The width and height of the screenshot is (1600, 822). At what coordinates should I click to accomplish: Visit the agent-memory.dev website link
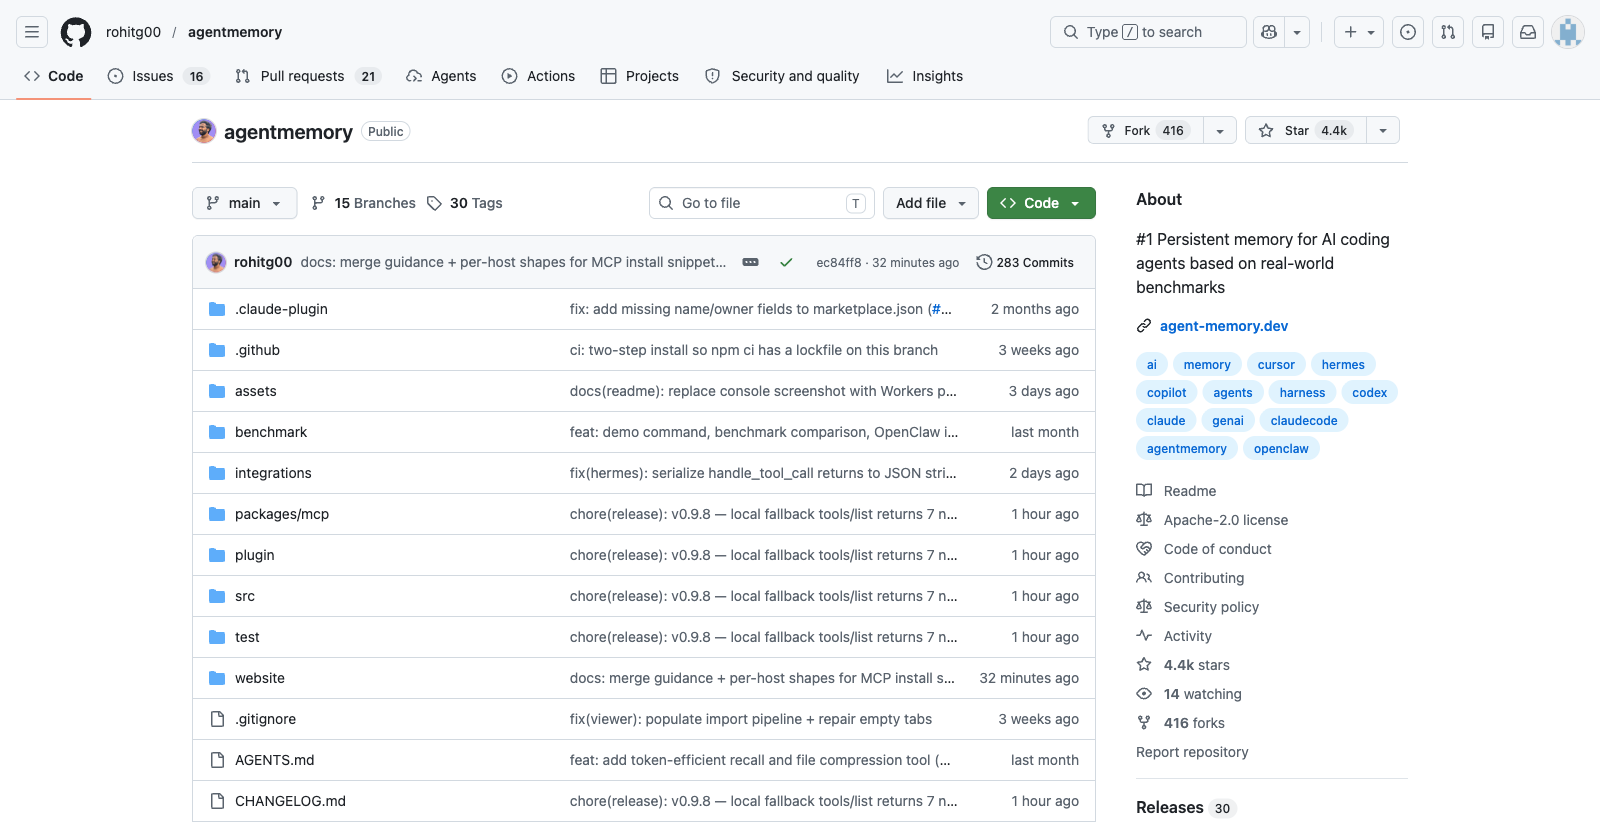tap(1224, 326)
